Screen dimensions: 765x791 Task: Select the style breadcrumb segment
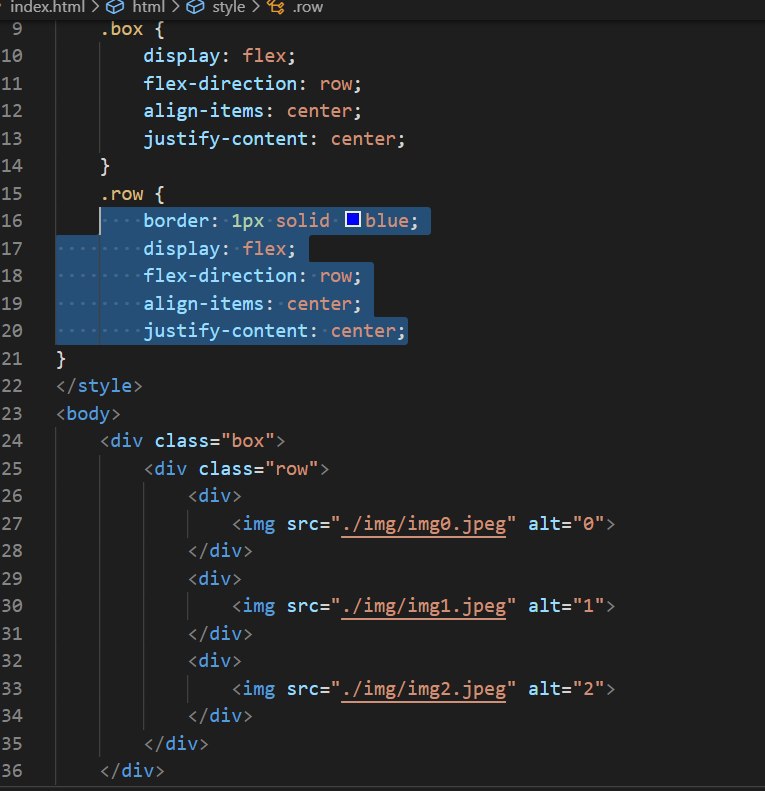tap(228, 7)
